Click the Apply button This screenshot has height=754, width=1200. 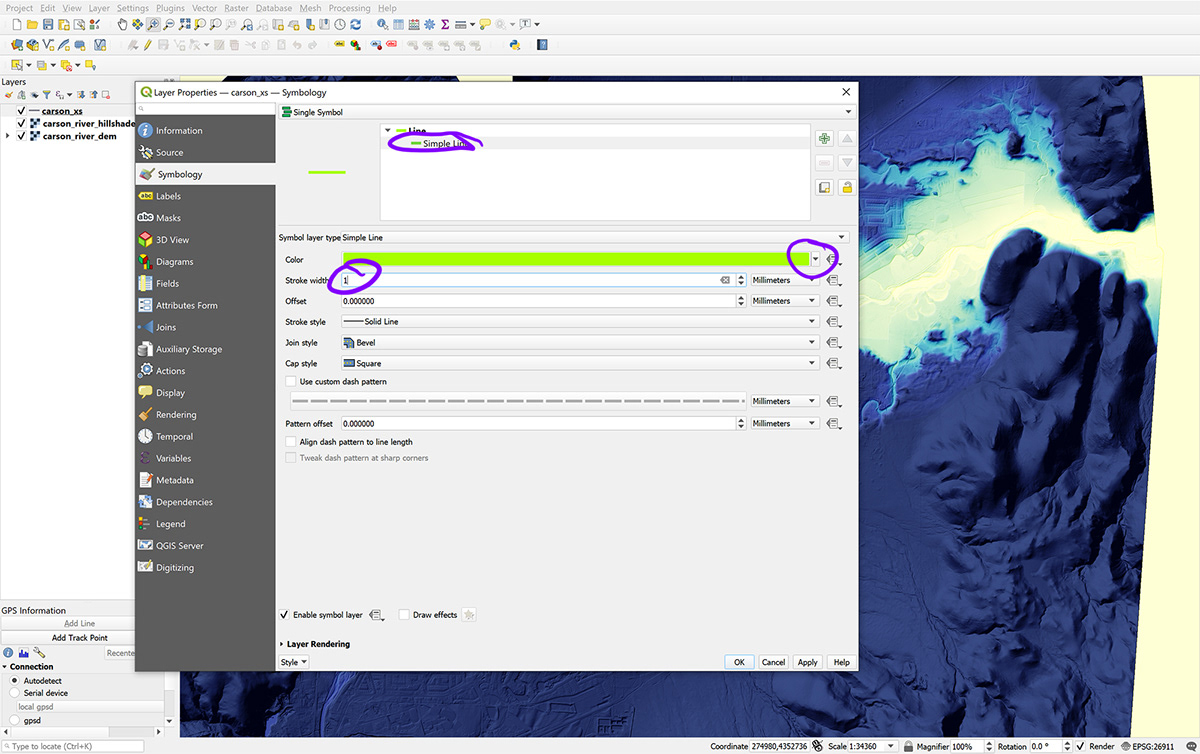(x=807, y=662)
